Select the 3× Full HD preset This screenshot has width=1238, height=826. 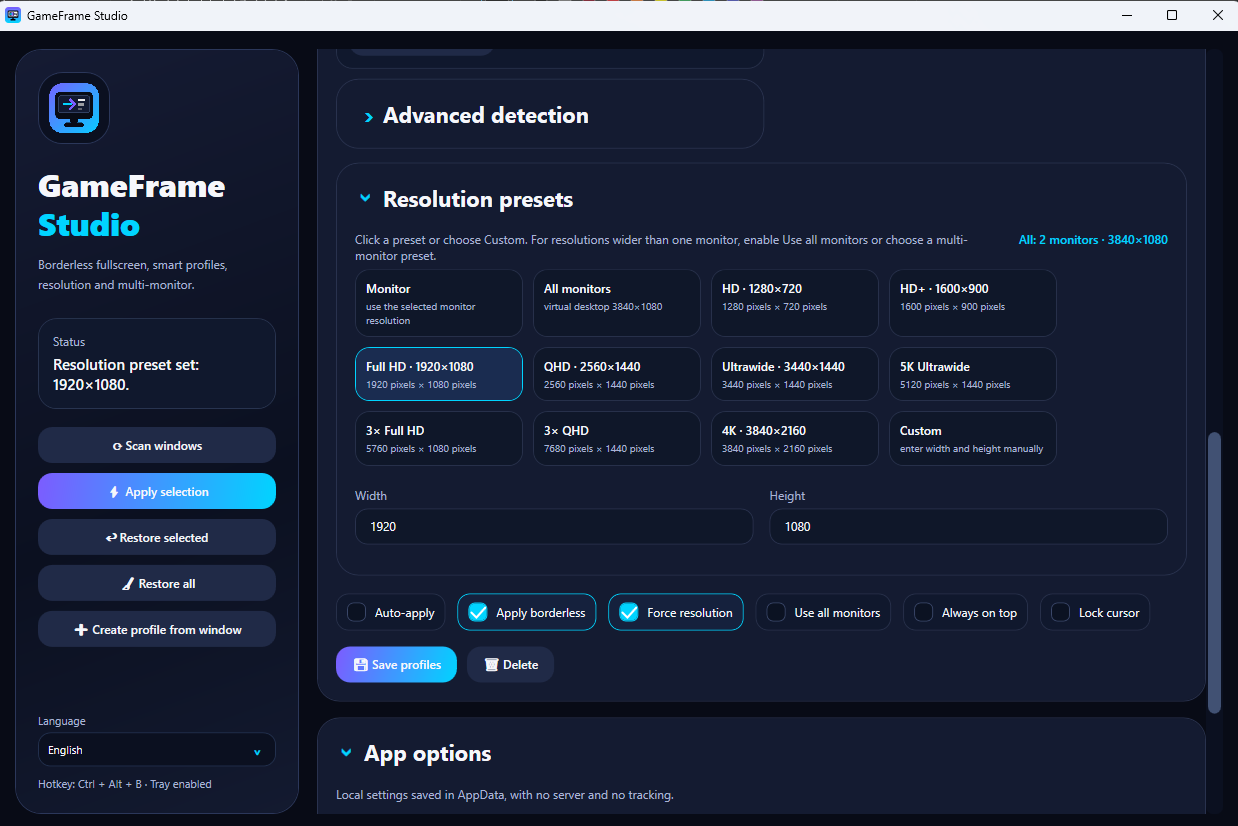[439, 438]
